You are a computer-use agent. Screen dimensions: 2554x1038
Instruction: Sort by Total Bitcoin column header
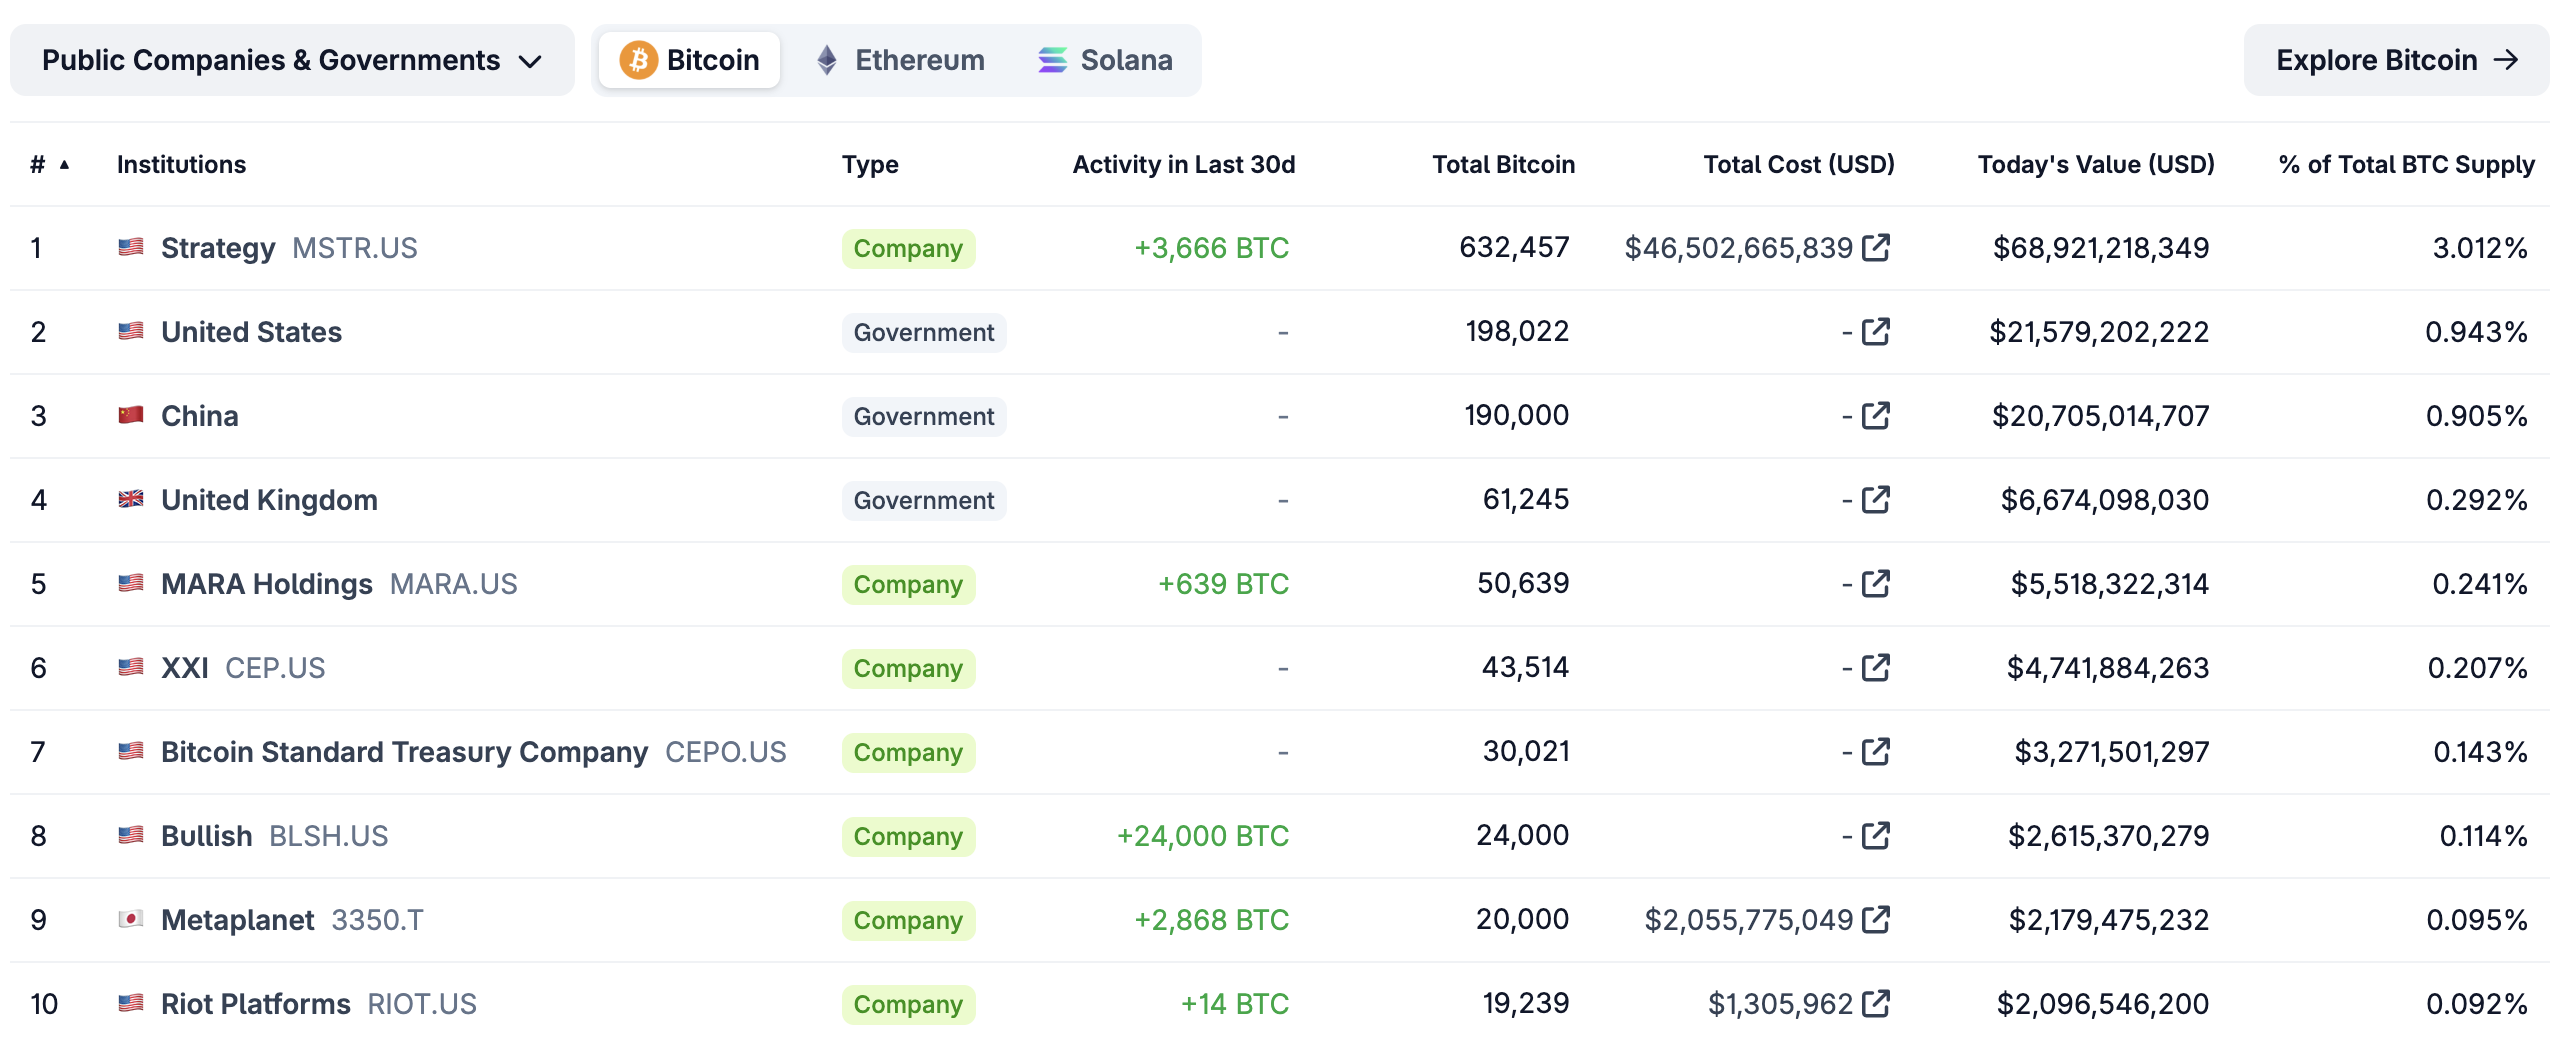1503,164
